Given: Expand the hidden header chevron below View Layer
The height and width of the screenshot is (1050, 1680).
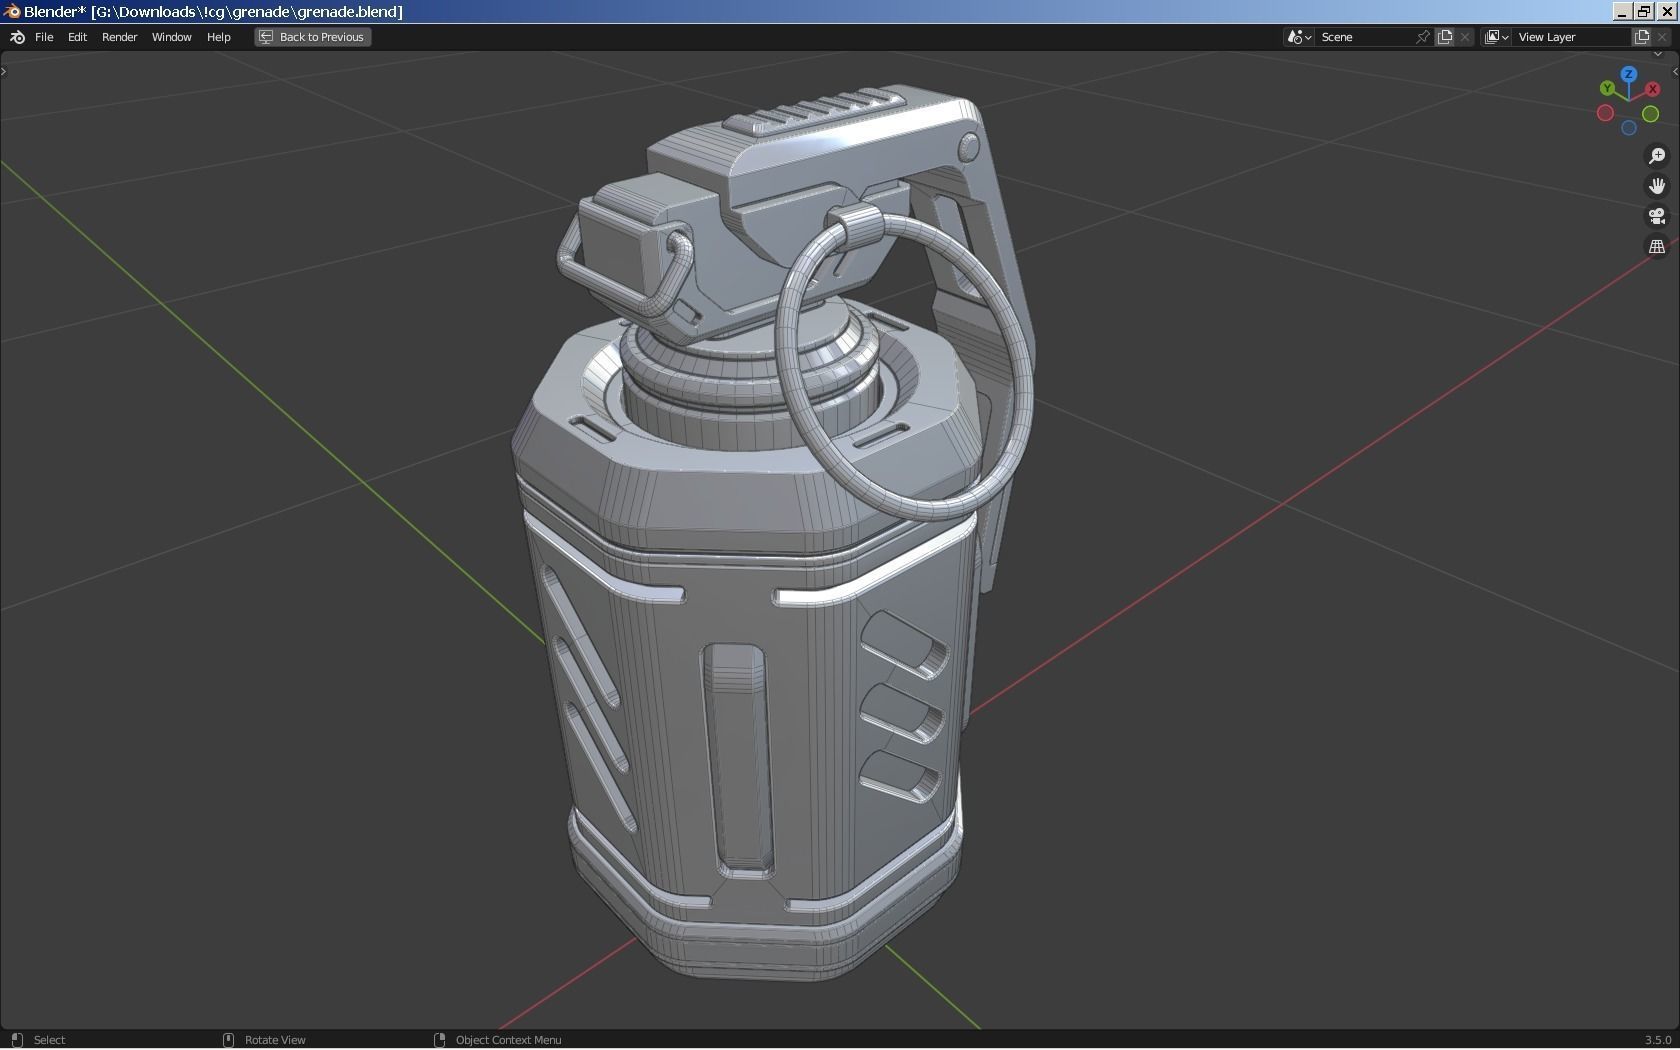Looking at the screenshot, I should pos(1658,54).
